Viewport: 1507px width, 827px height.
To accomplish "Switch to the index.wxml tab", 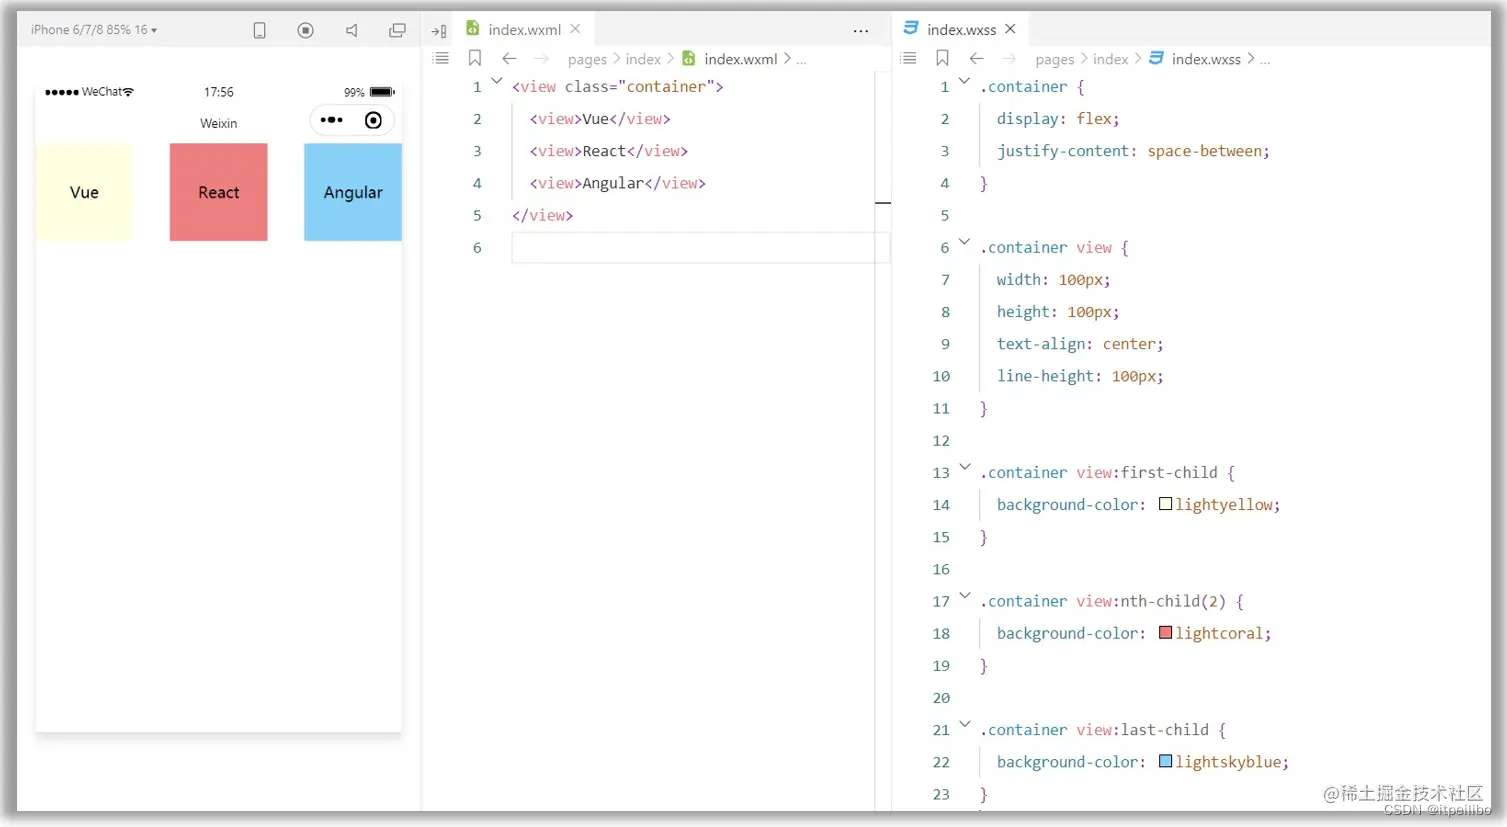I will click(x=524, y=30).
